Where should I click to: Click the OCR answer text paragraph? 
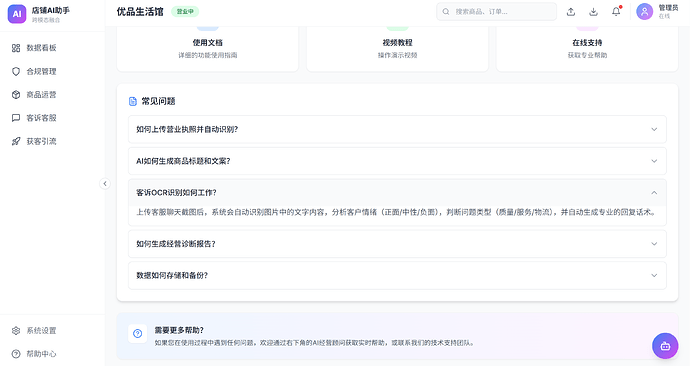tap(396, 212)
